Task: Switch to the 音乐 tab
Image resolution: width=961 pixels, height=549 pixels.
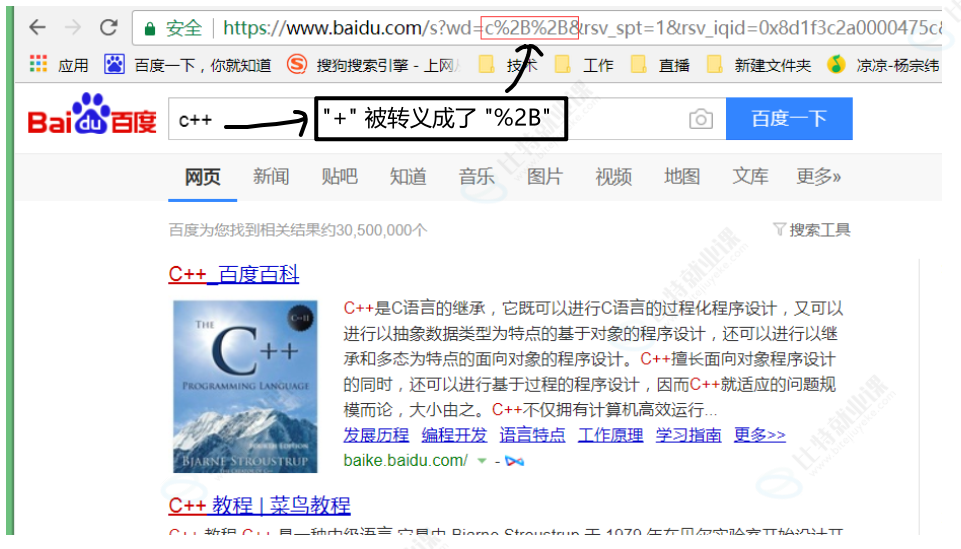Action: click(477, 177)
